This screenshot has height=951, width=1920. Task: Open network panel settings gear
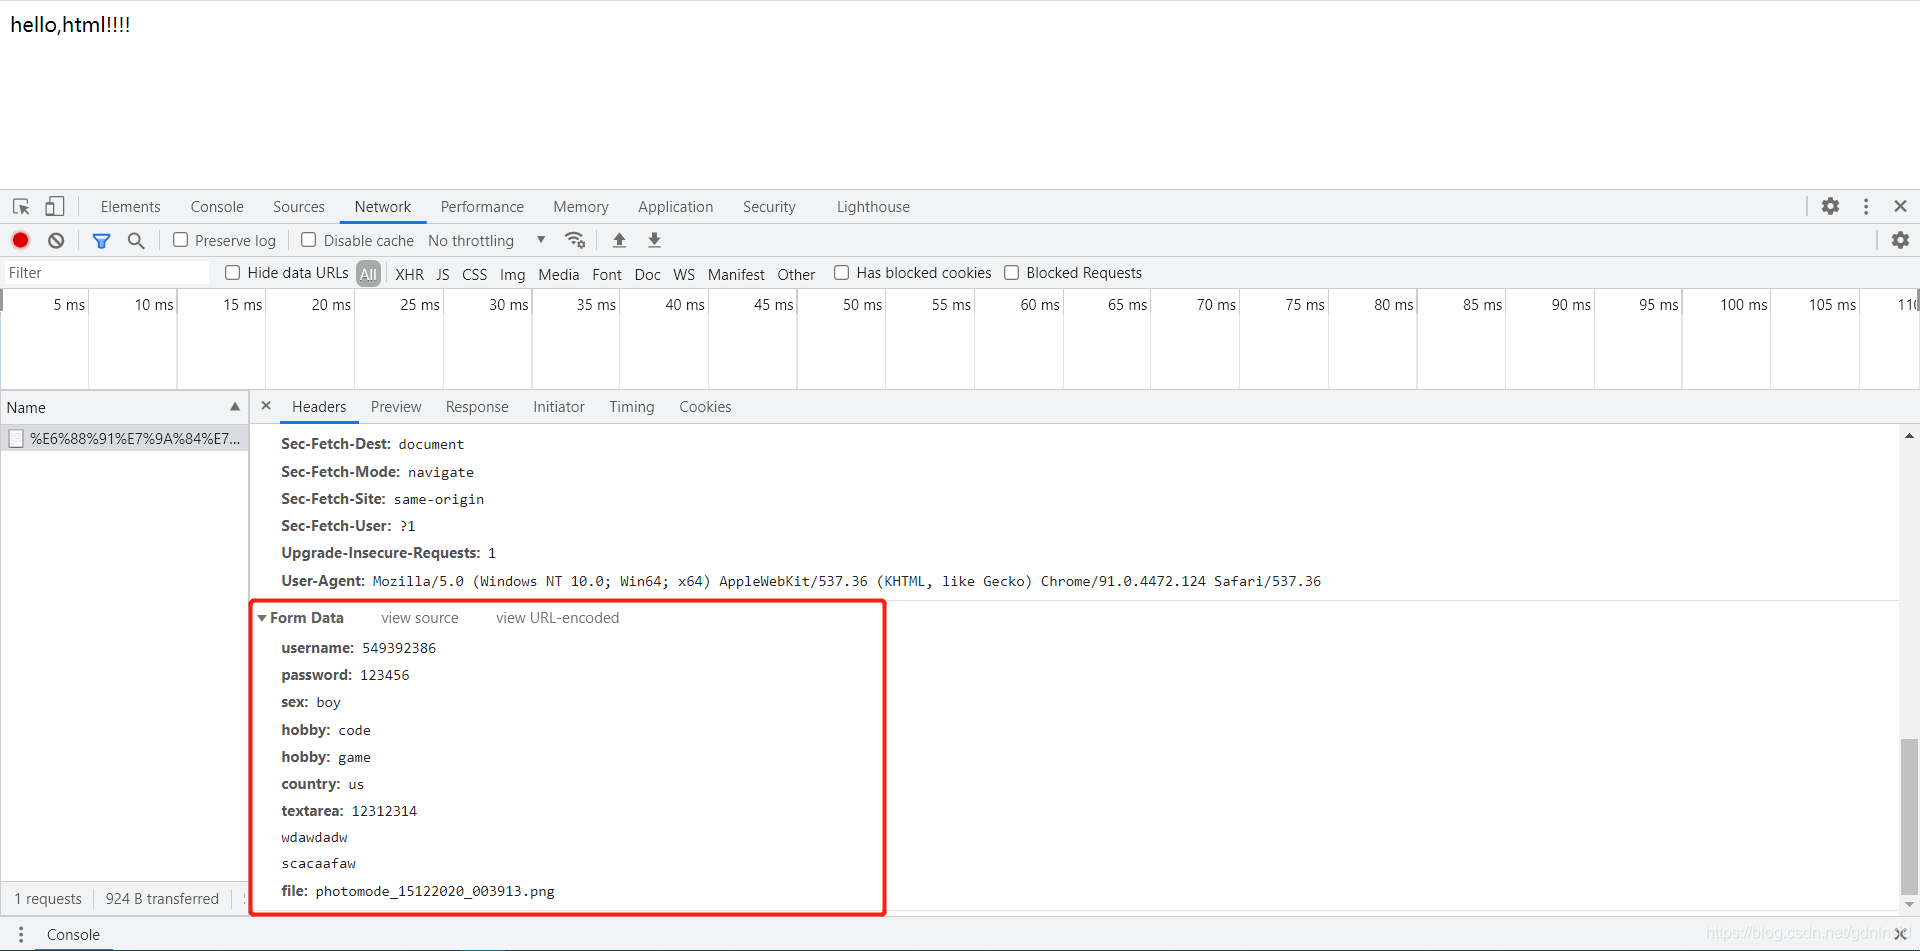click(1900, 240)
